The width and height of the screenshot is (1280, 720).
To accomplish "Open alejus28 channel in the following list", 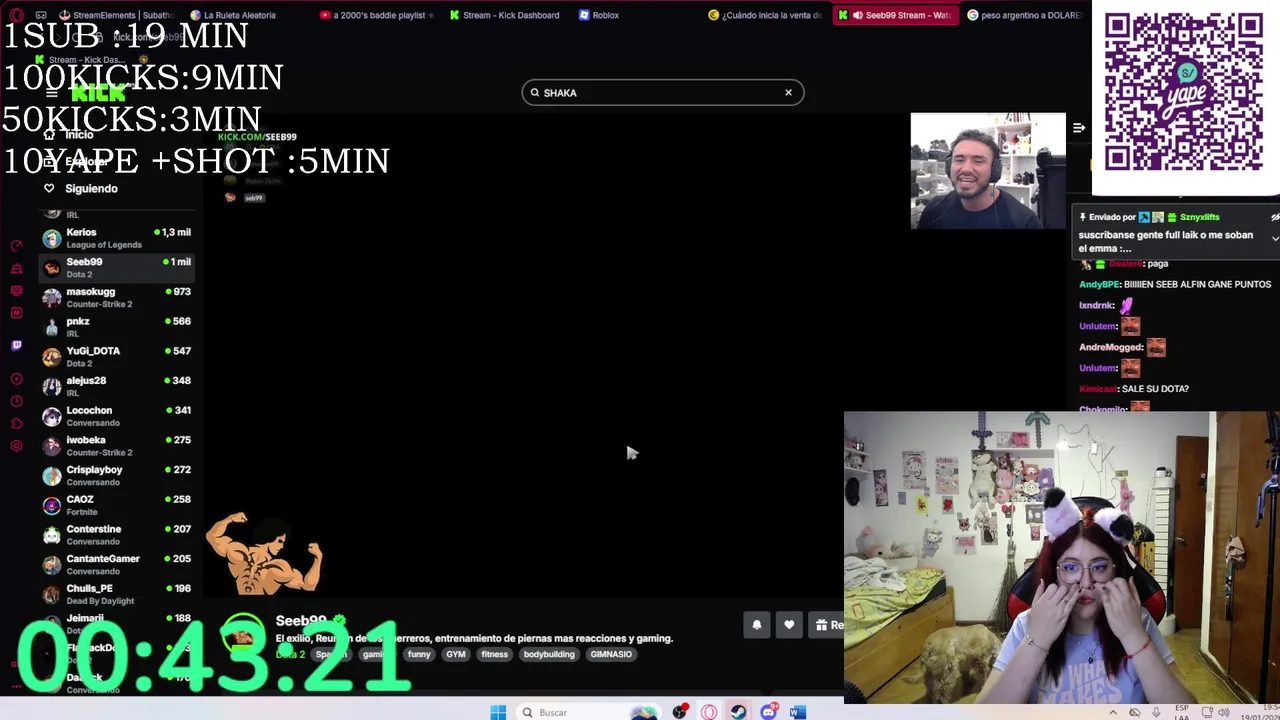I will [x=116, y=386].
